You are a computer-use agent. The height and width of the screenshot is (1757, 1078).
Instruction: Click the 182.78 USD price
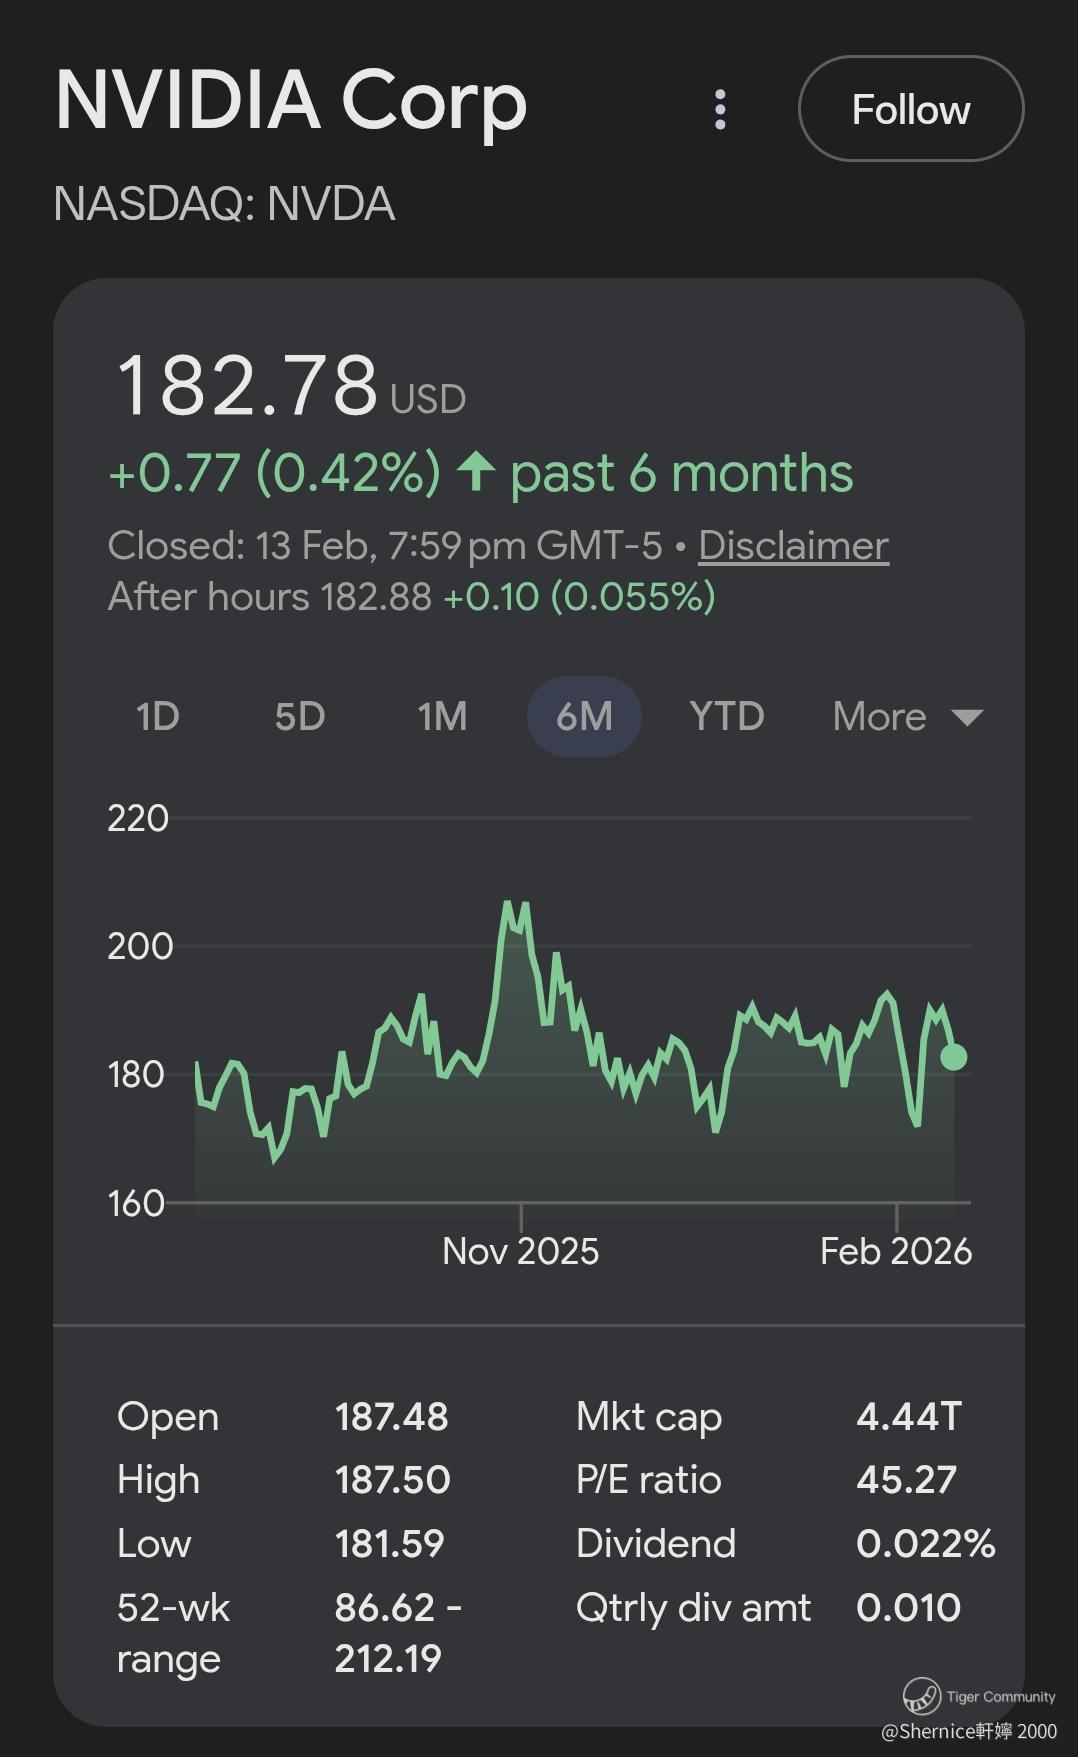coord(248,386)
